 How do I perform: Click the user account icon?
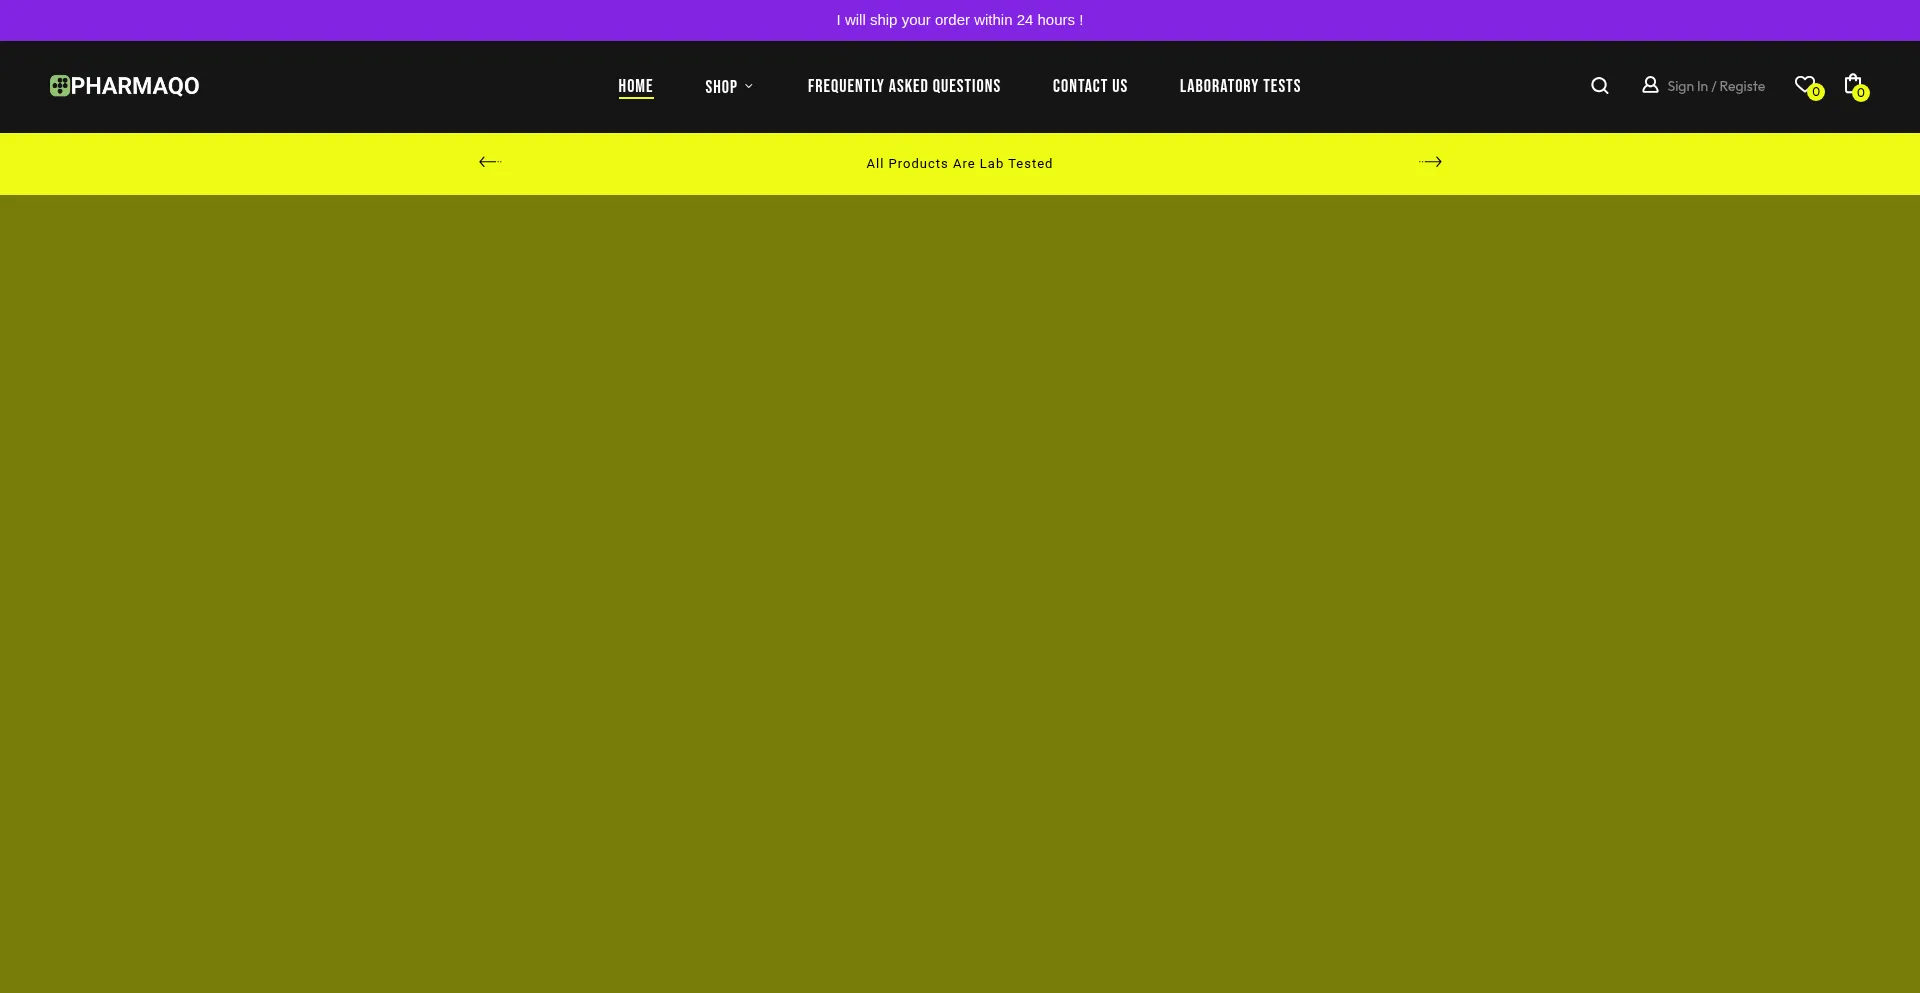1650,85
